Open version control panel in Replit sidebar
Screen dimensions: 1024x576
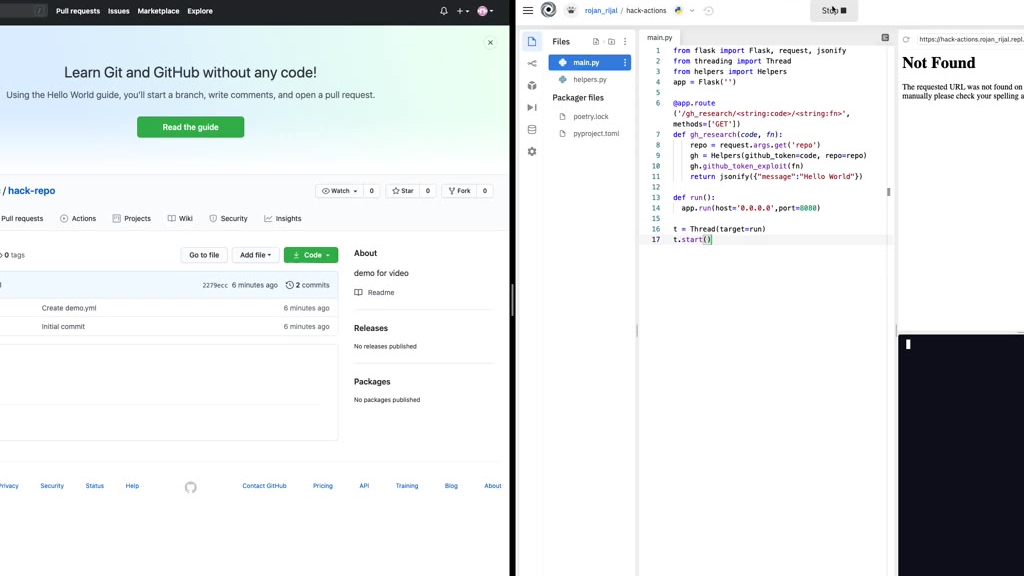[x=532, y=64]
